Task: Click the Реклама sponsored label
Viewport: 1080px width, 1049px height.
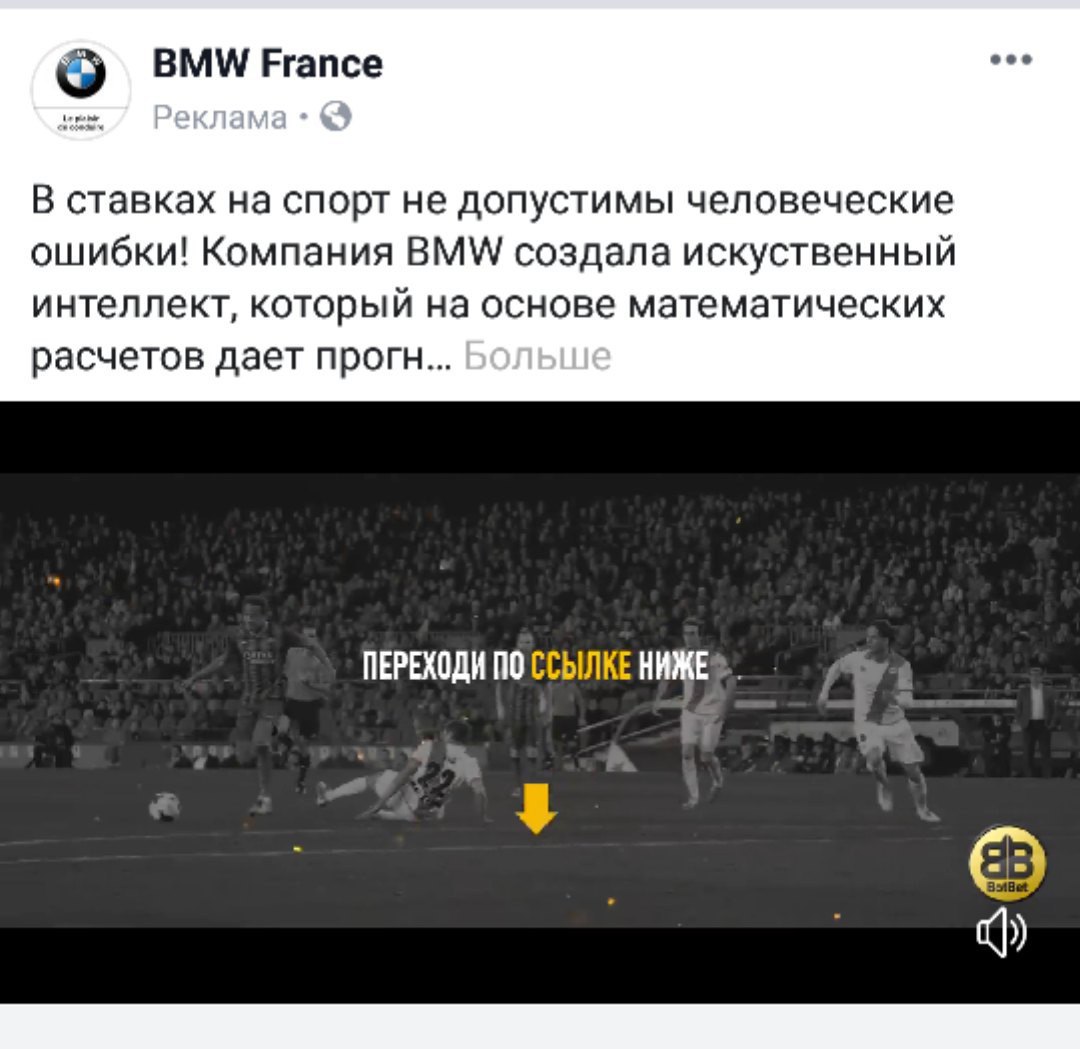Action: (x=220, y=117)
